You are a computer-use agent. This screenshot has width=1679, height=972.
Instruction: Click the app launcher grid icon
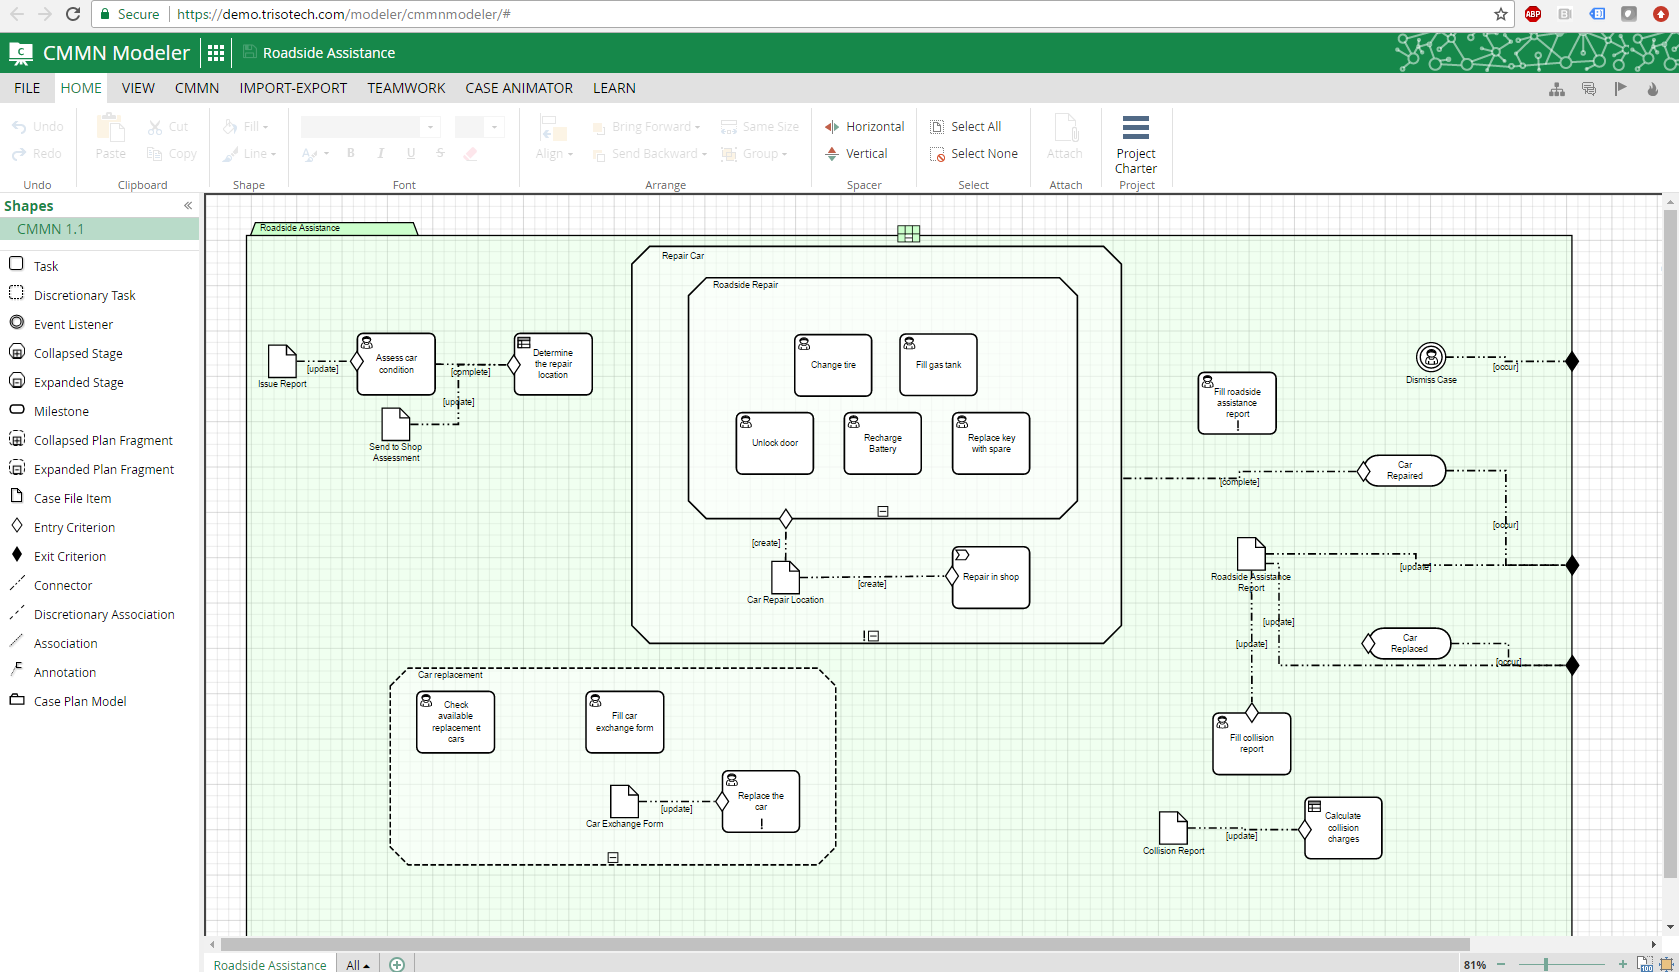click(216, 53)
